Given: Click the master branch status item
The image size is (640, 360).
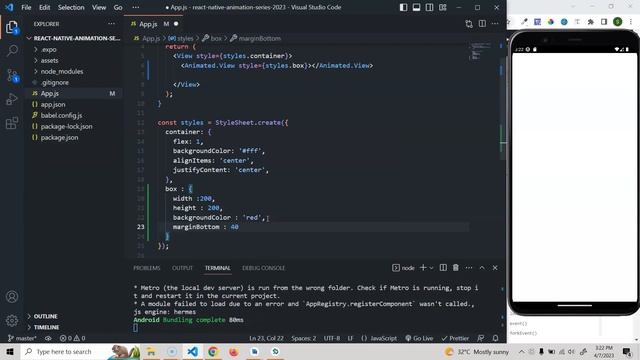Looking at the screenshot, I should pos(22,338).
